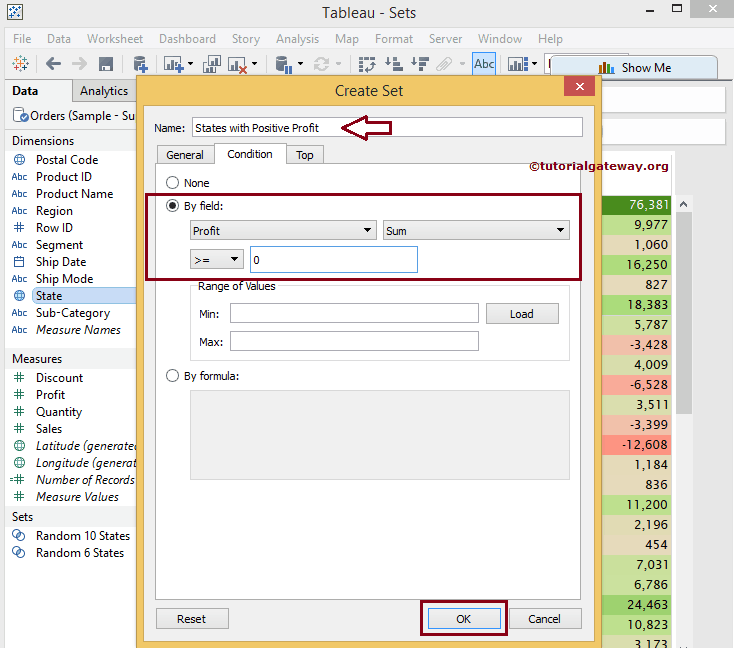Open the Analysis menu
The height and width of the screenshot is (648, 734).
pyautogui.click(x=297, y=39)
